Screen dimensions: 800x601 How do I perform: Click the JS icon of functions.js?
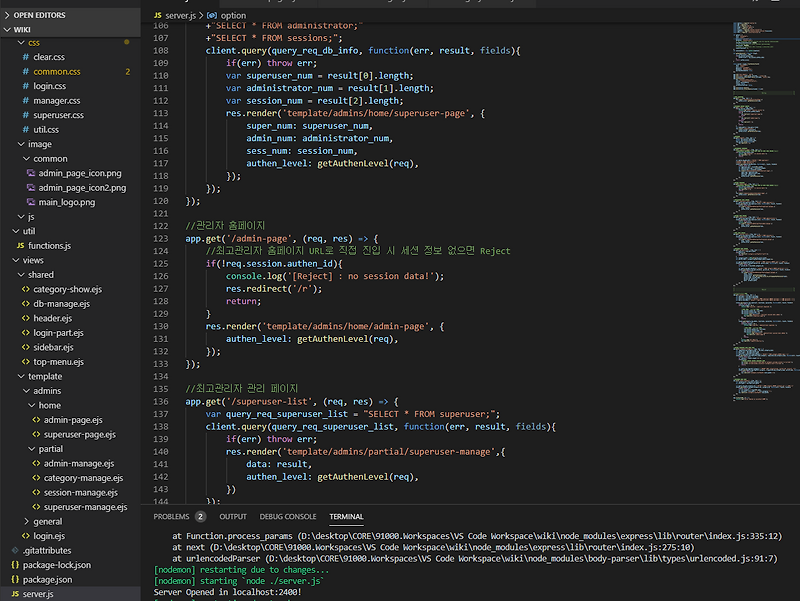coord(19,245)
